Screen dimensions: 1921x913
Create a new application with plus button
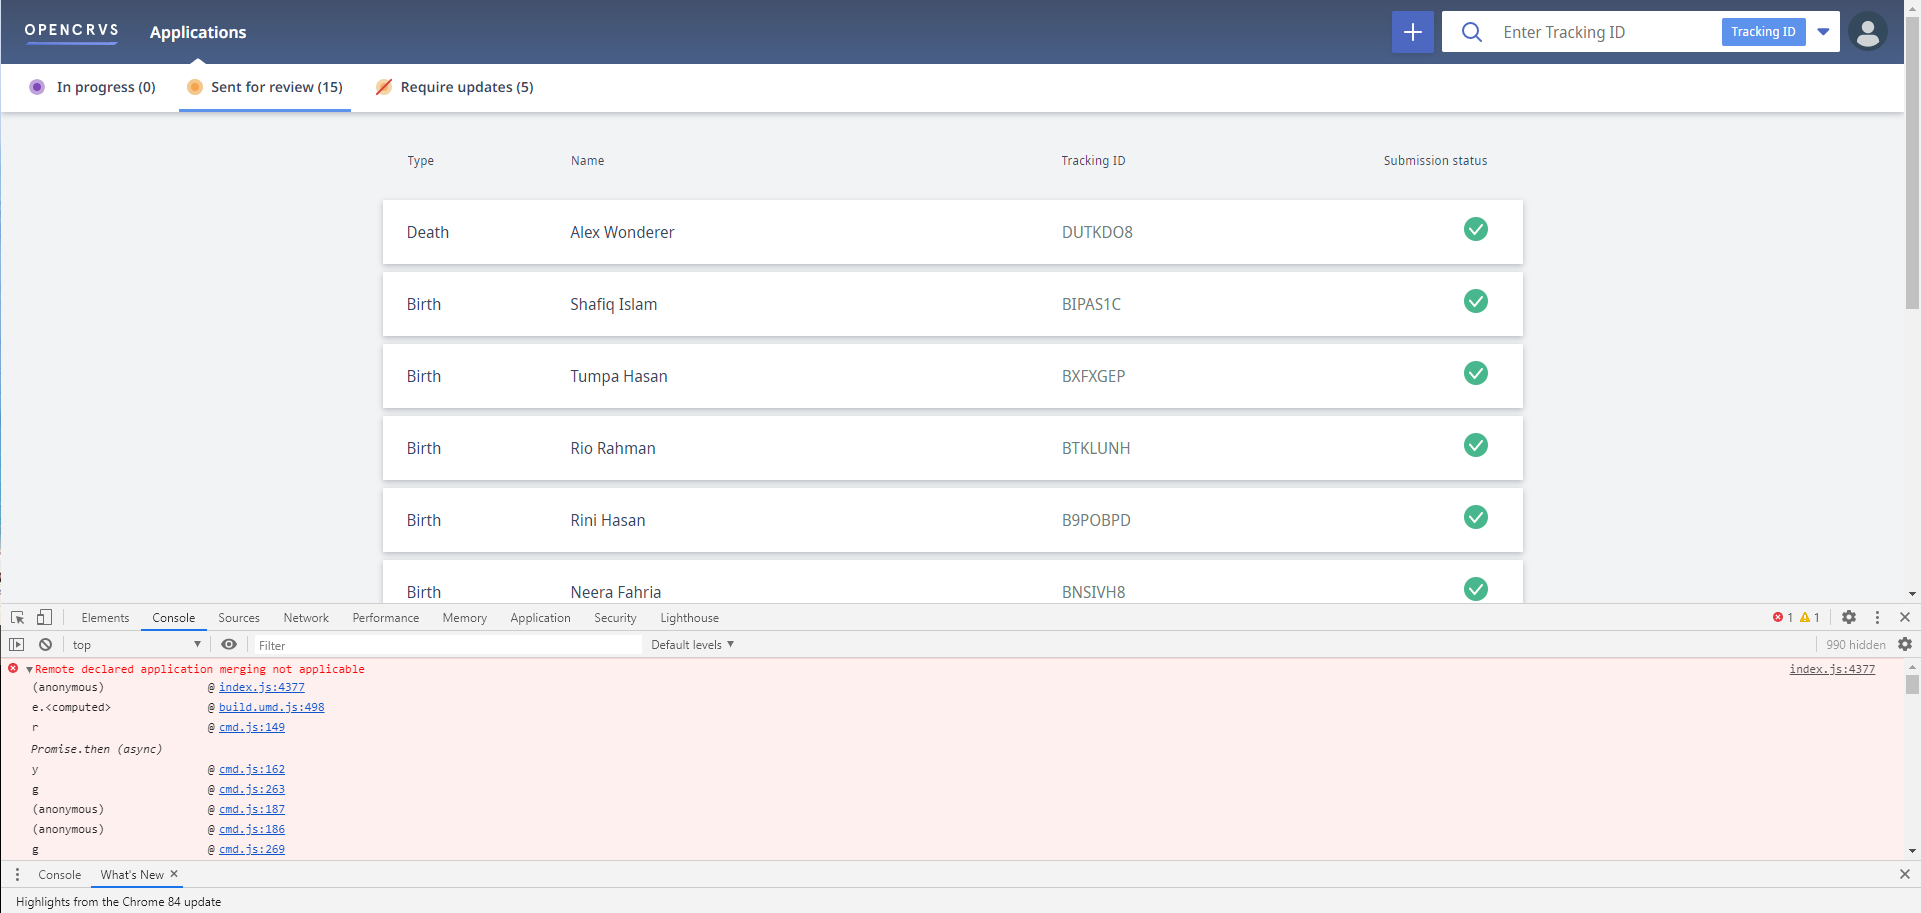click(x=1412, y=31)
